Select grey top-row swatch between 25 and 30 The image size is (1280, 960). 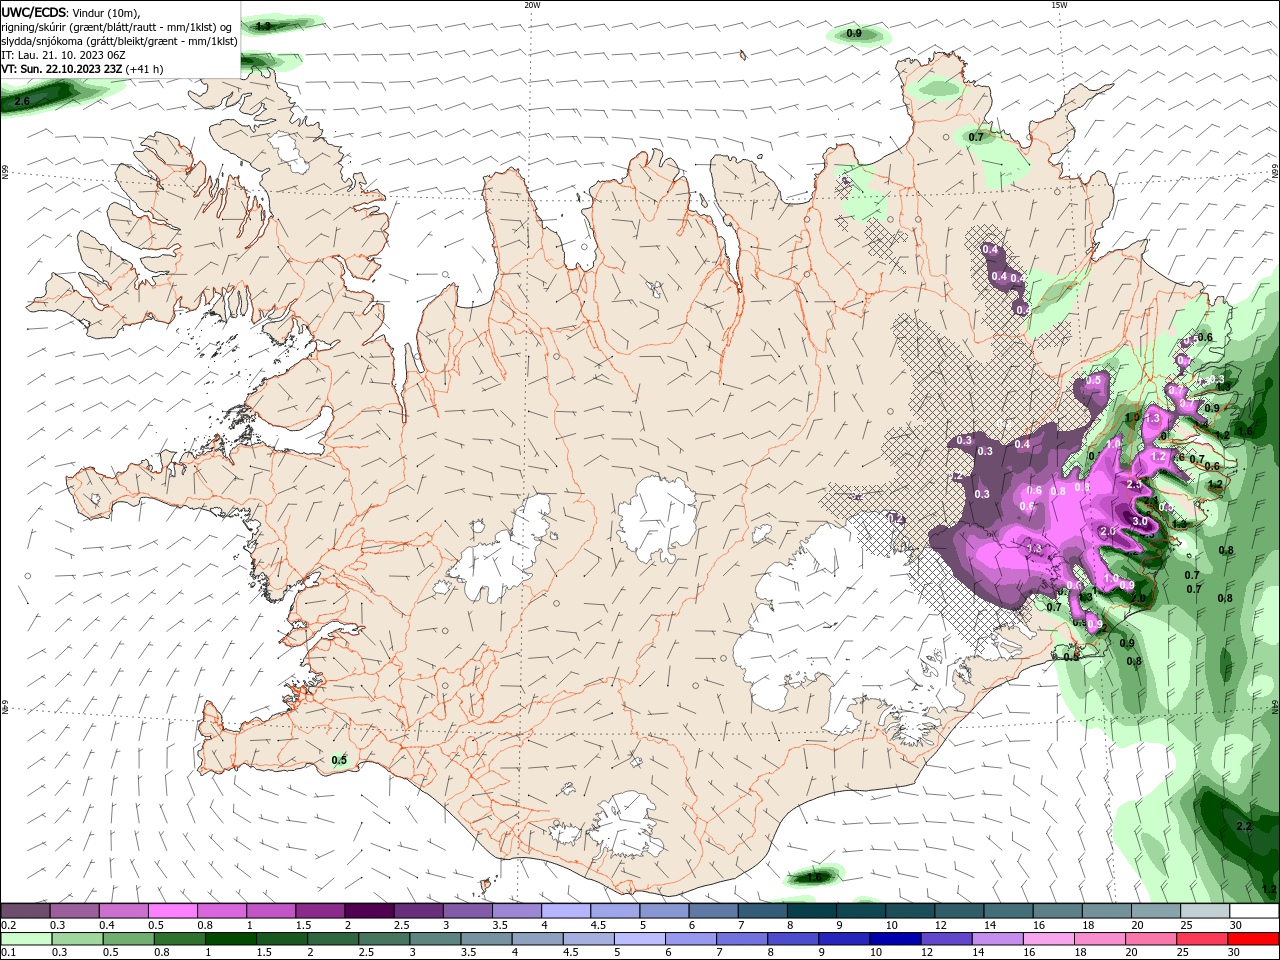pos(1205,911)
